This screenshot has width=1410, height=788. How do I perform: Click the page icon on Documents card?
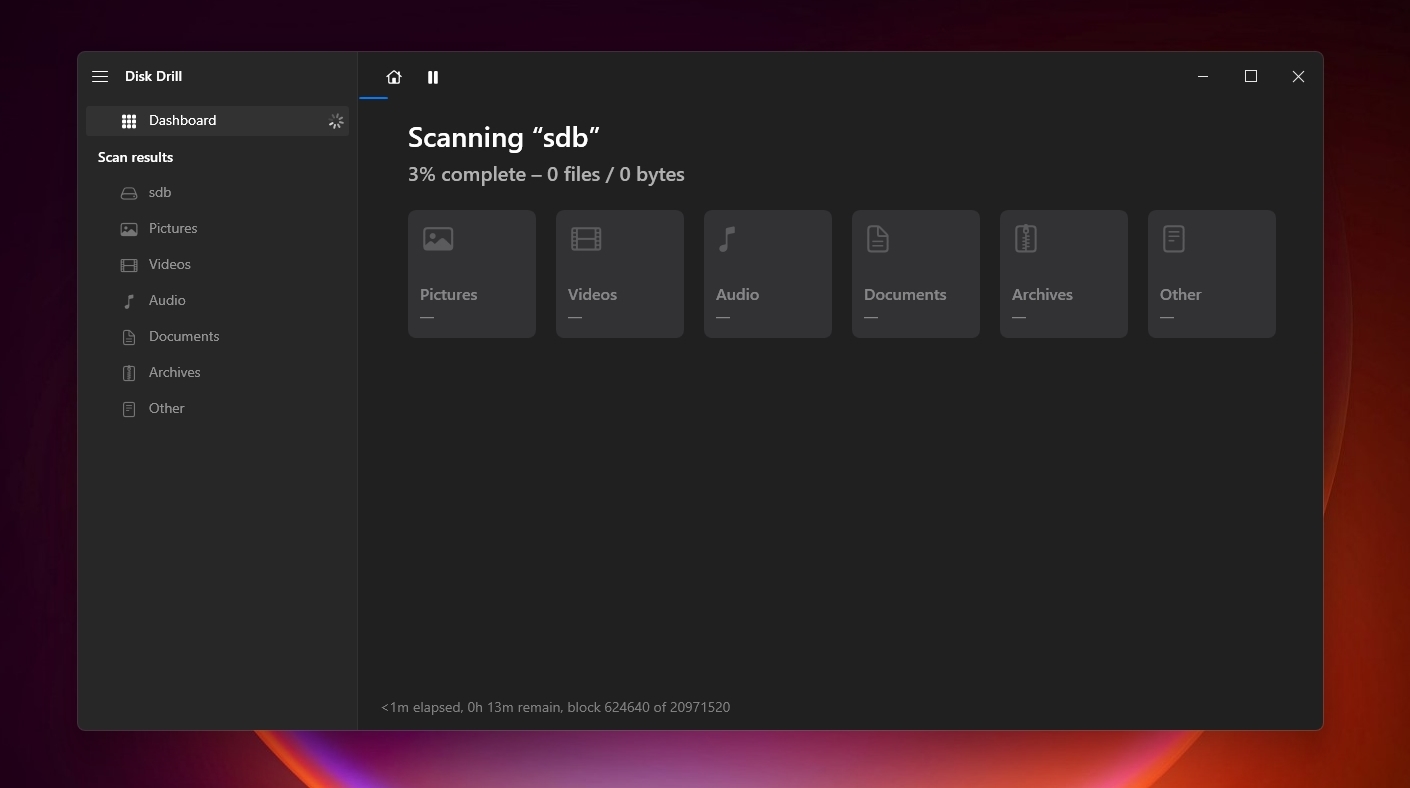click(x=877, y=239)
